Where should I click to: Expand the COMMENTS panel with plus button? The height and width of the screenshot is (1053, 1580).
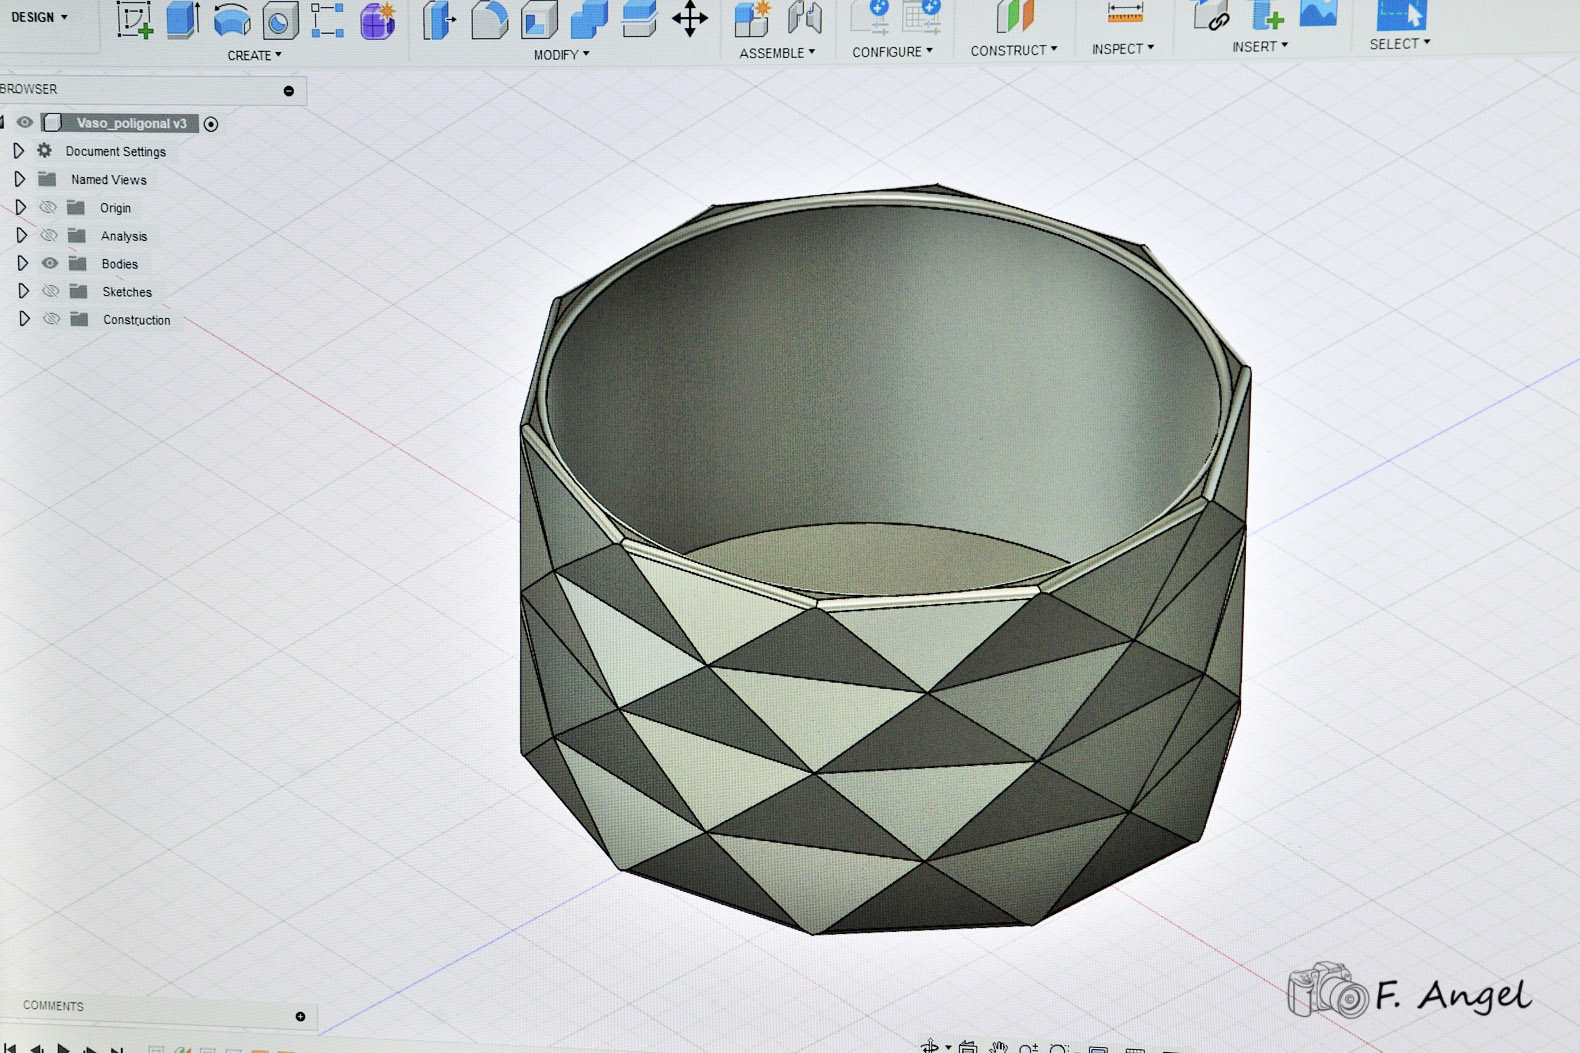coord(300,1016)
